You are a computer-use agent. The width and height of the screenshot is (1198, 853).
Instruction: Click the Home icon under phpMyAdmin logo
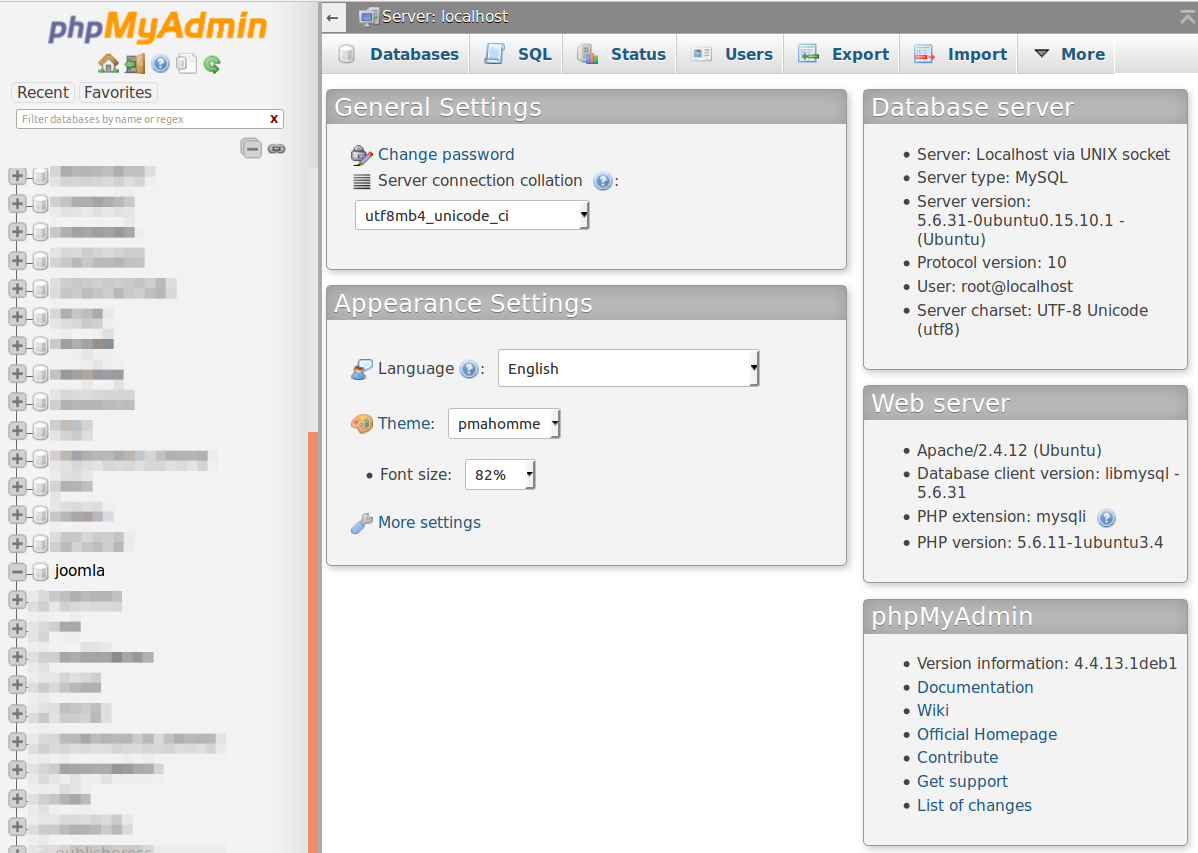[108, 64]
